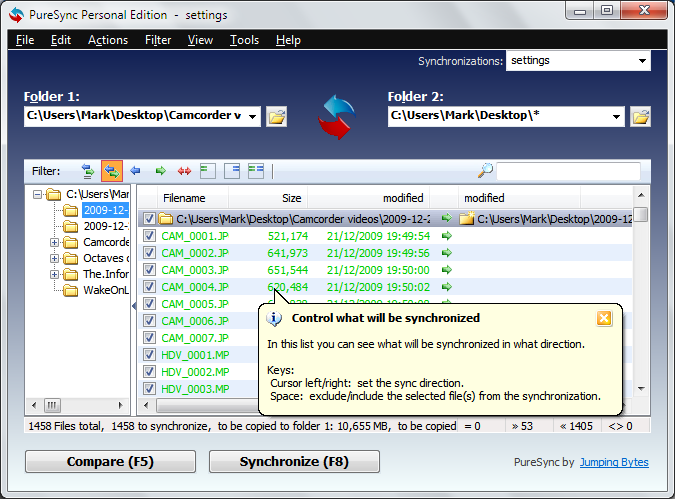The width and height of the screenshot is (675, 499).
Task: Expand the Camcorde folder tree node
Action: tap(54, 242)
